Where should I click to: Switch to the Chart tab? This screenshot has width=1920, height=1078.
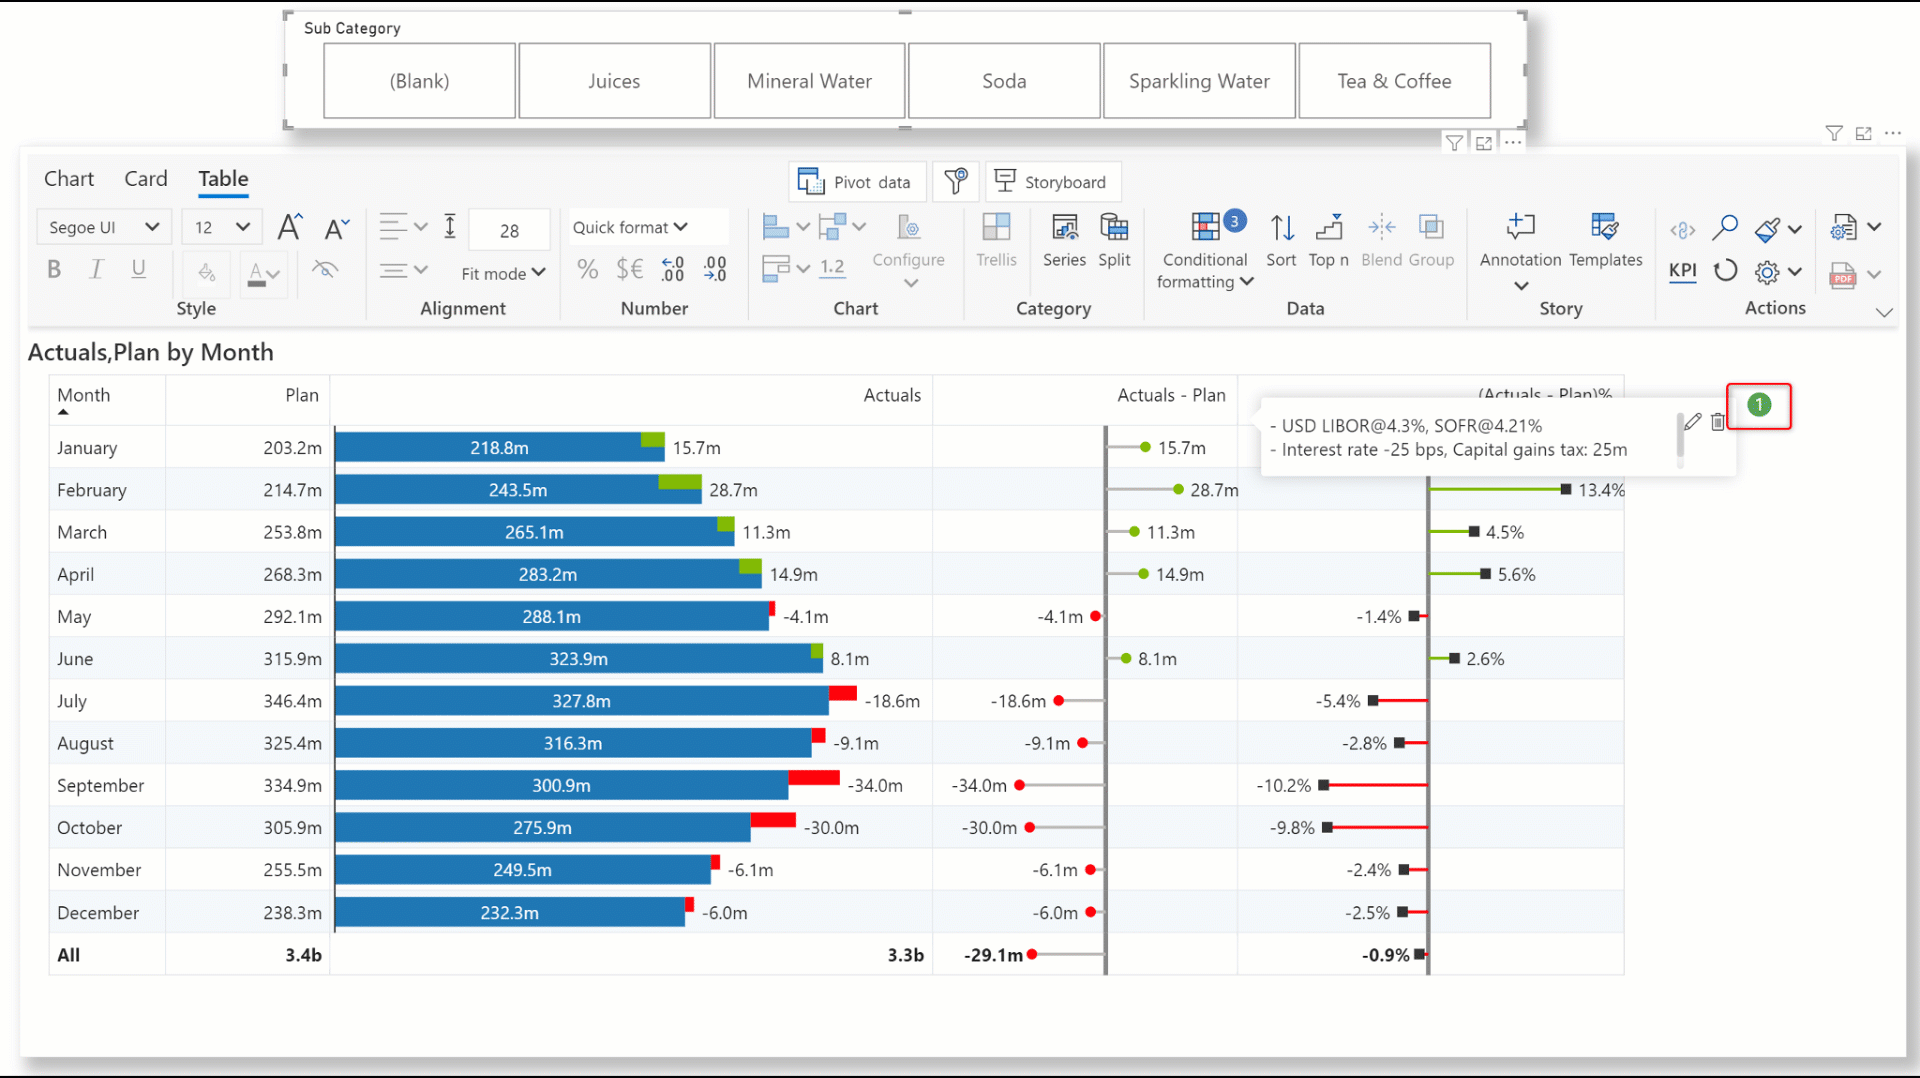(69, 179)
